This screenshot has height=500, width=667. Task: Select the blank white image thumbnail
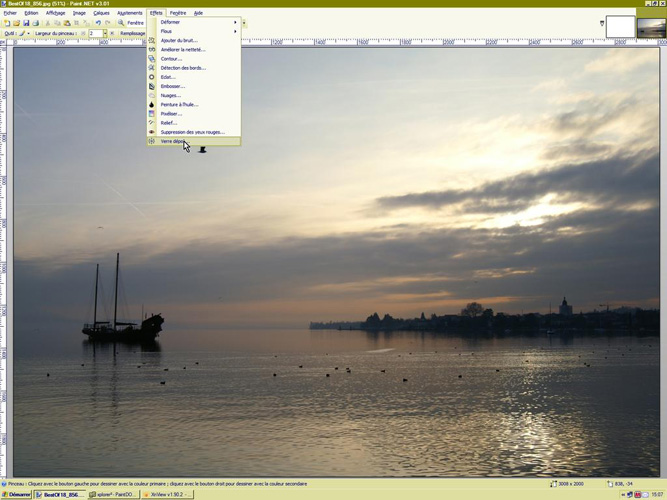tap(620, 27)
